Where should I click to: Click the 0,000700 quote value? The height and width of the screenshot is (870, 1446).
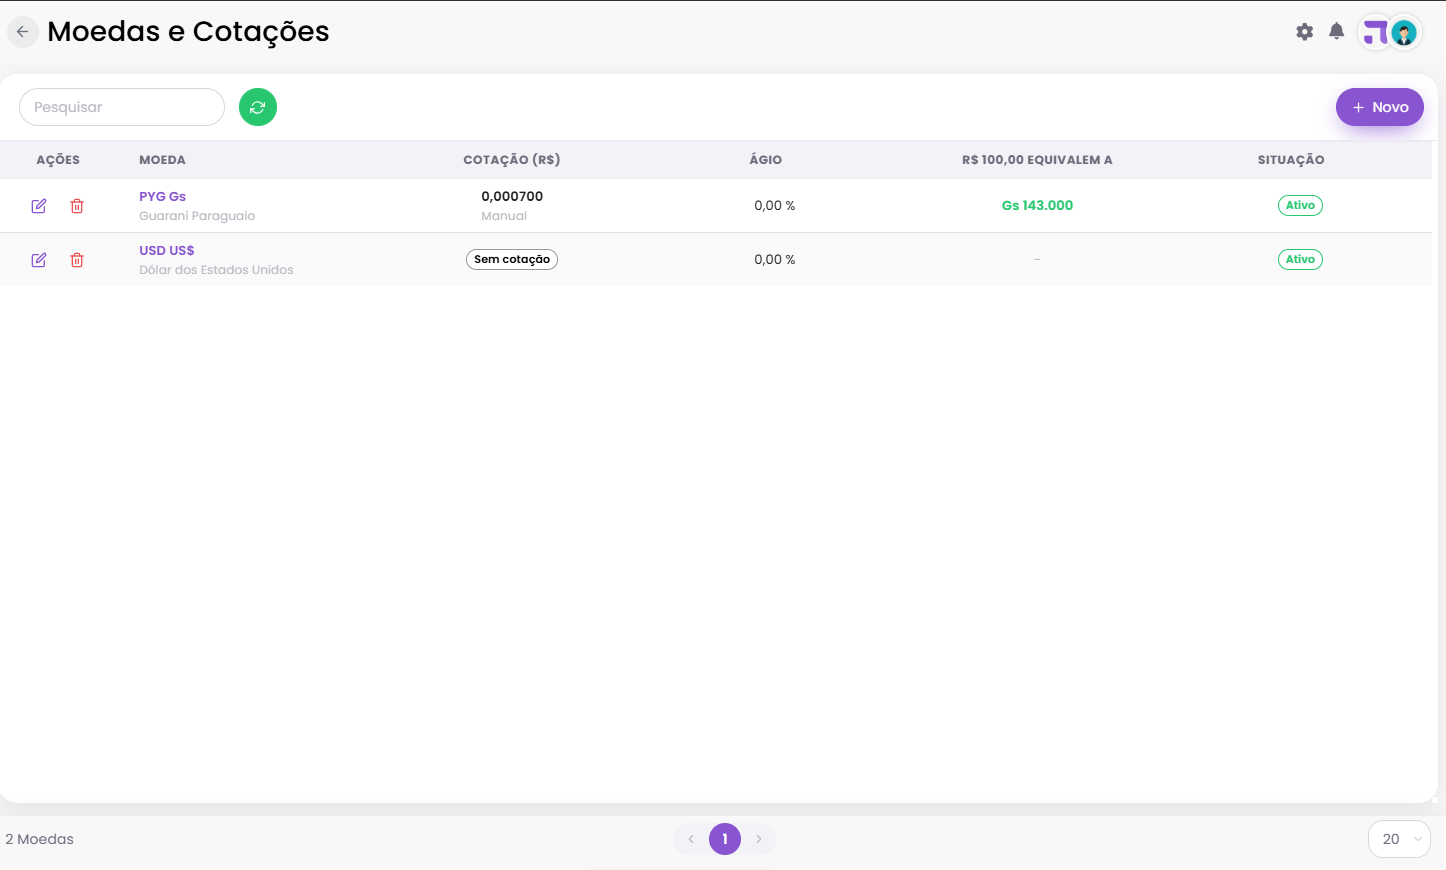click(x=512, y=197)
